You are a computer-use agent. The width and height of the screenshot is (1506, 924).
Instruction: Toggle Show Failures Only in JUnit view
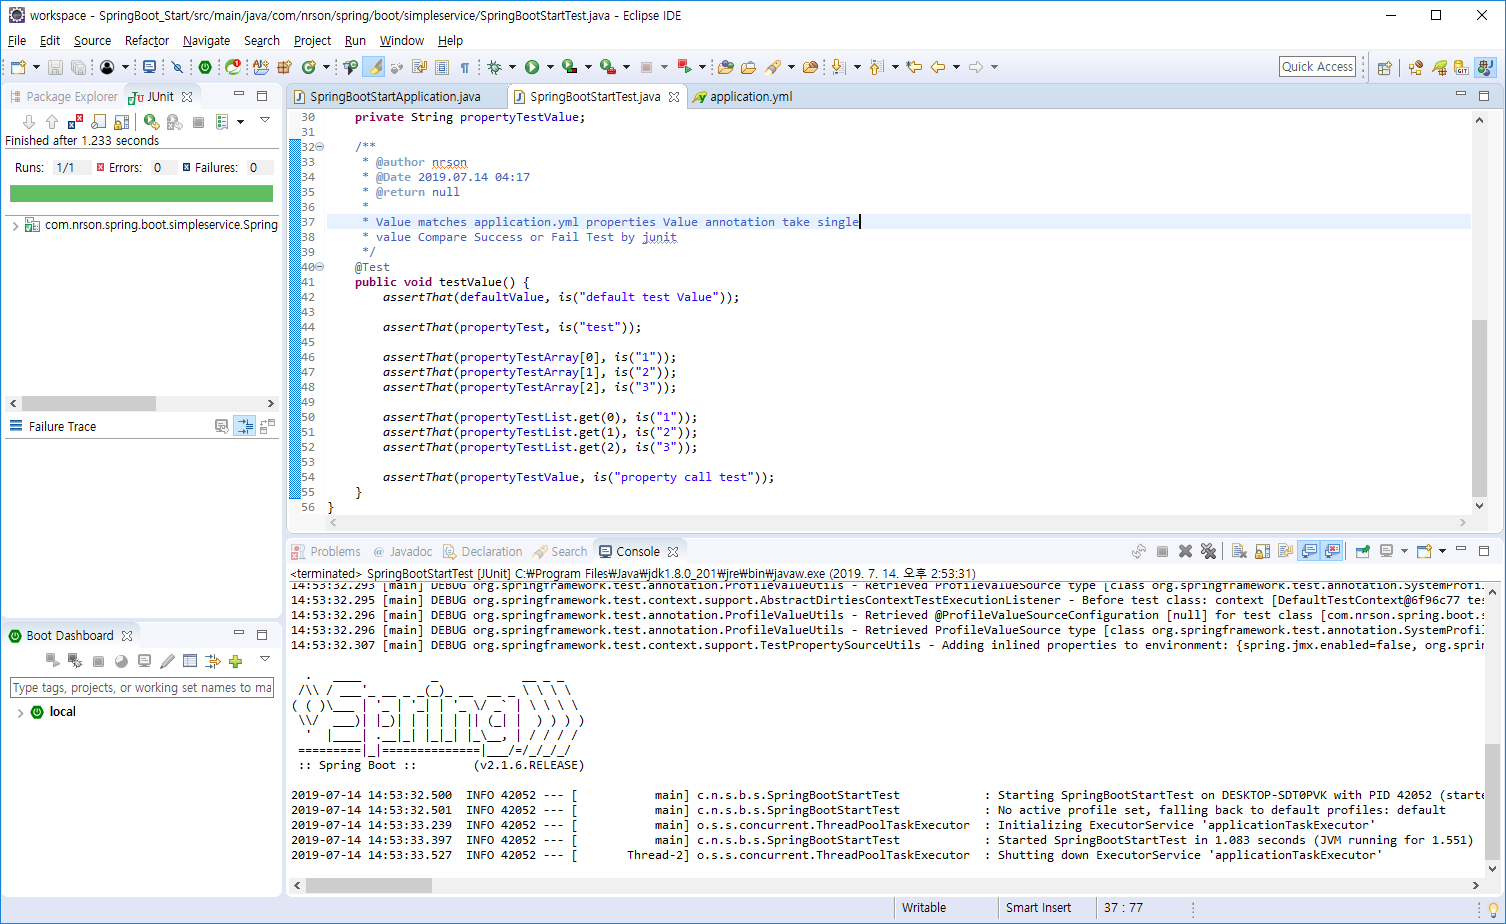tap(75, 121)
